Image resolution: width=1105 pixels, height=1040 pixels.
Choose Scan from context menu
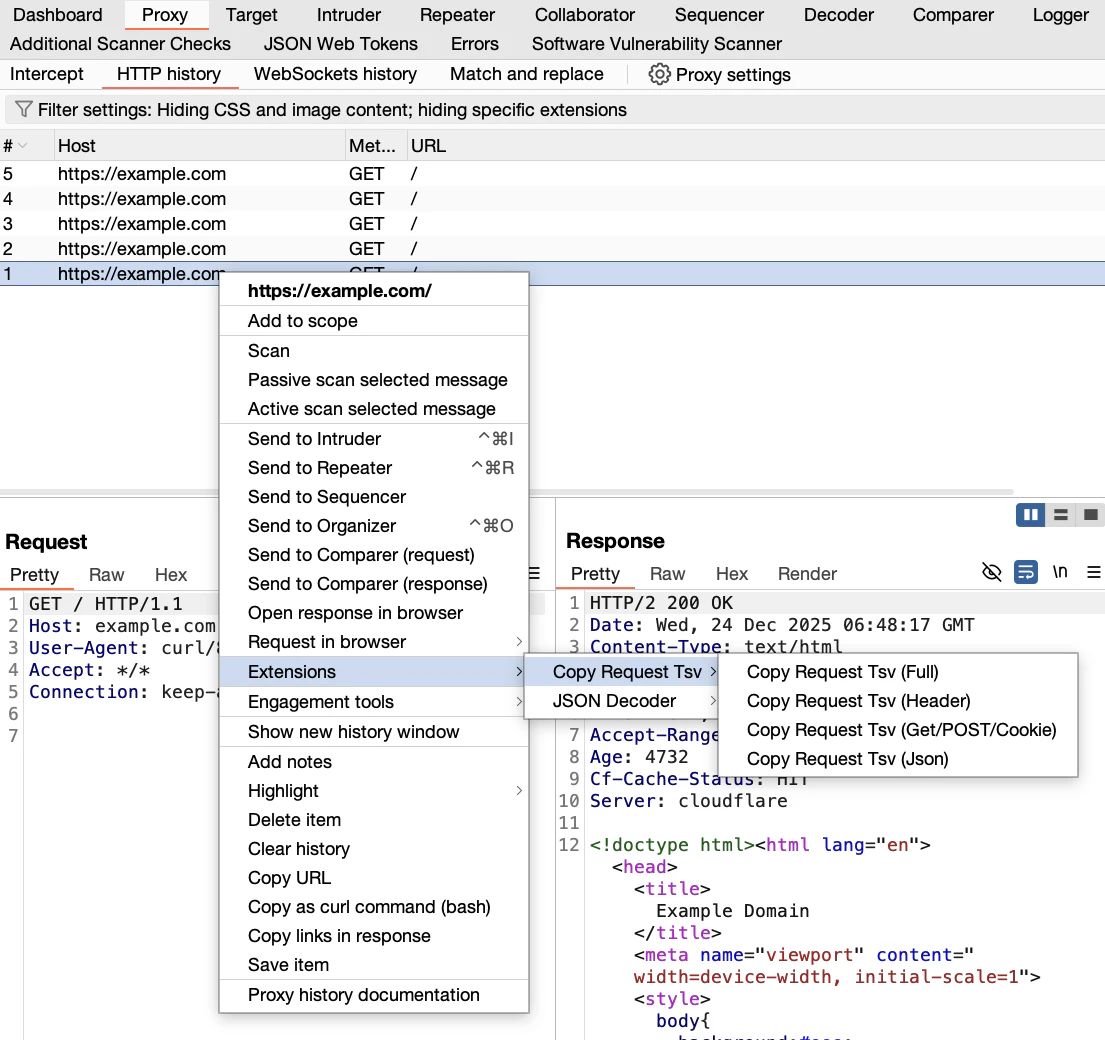click(x=374, y=351)
